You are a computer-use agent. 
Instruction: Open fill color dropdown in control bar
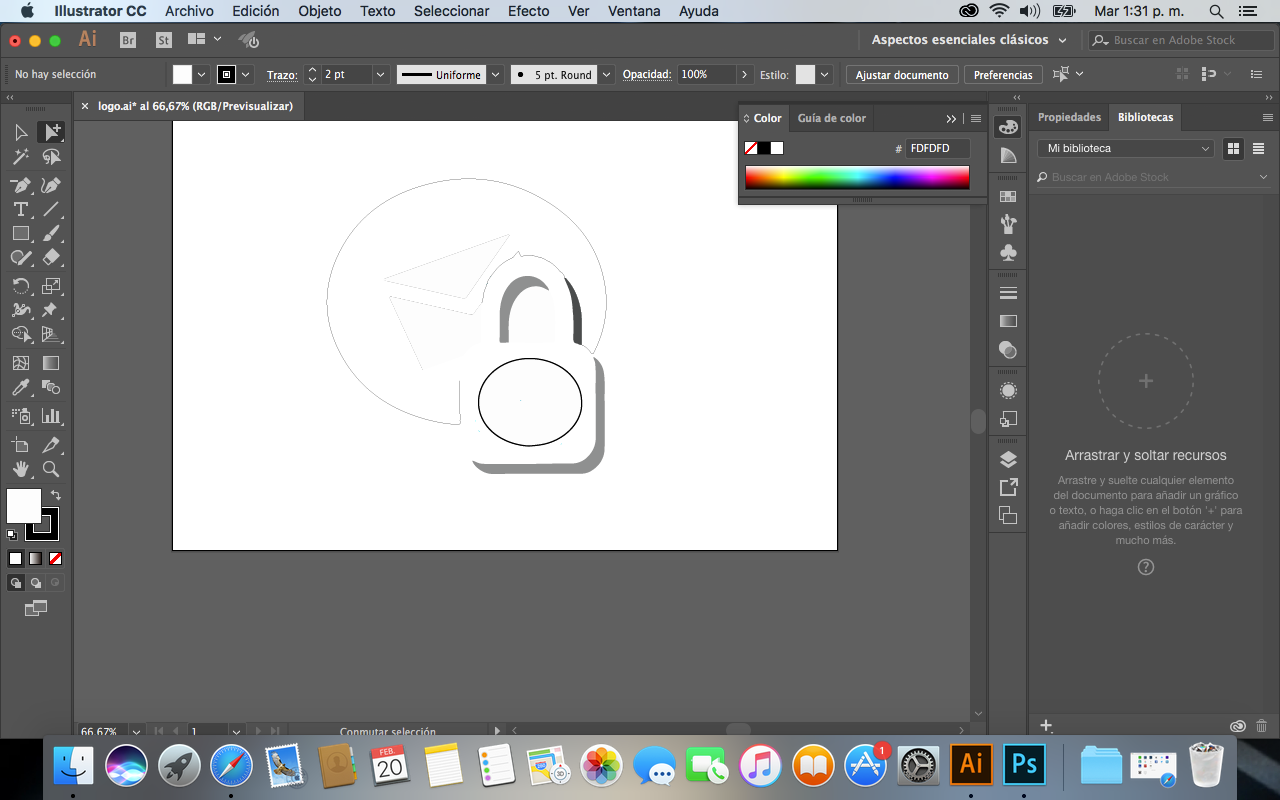coord(201,75)
